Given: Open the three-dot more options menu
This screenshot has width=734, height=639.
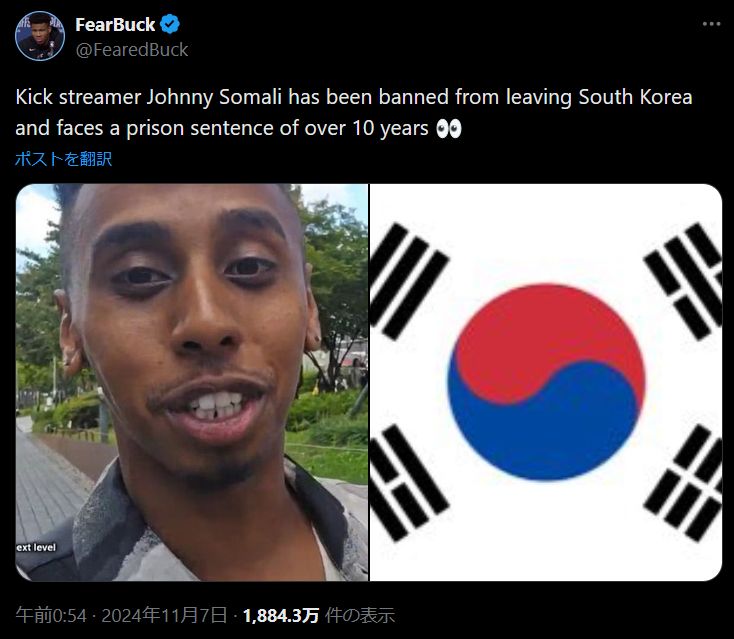Looking at the screenshot, I should [x=711, y=24].
